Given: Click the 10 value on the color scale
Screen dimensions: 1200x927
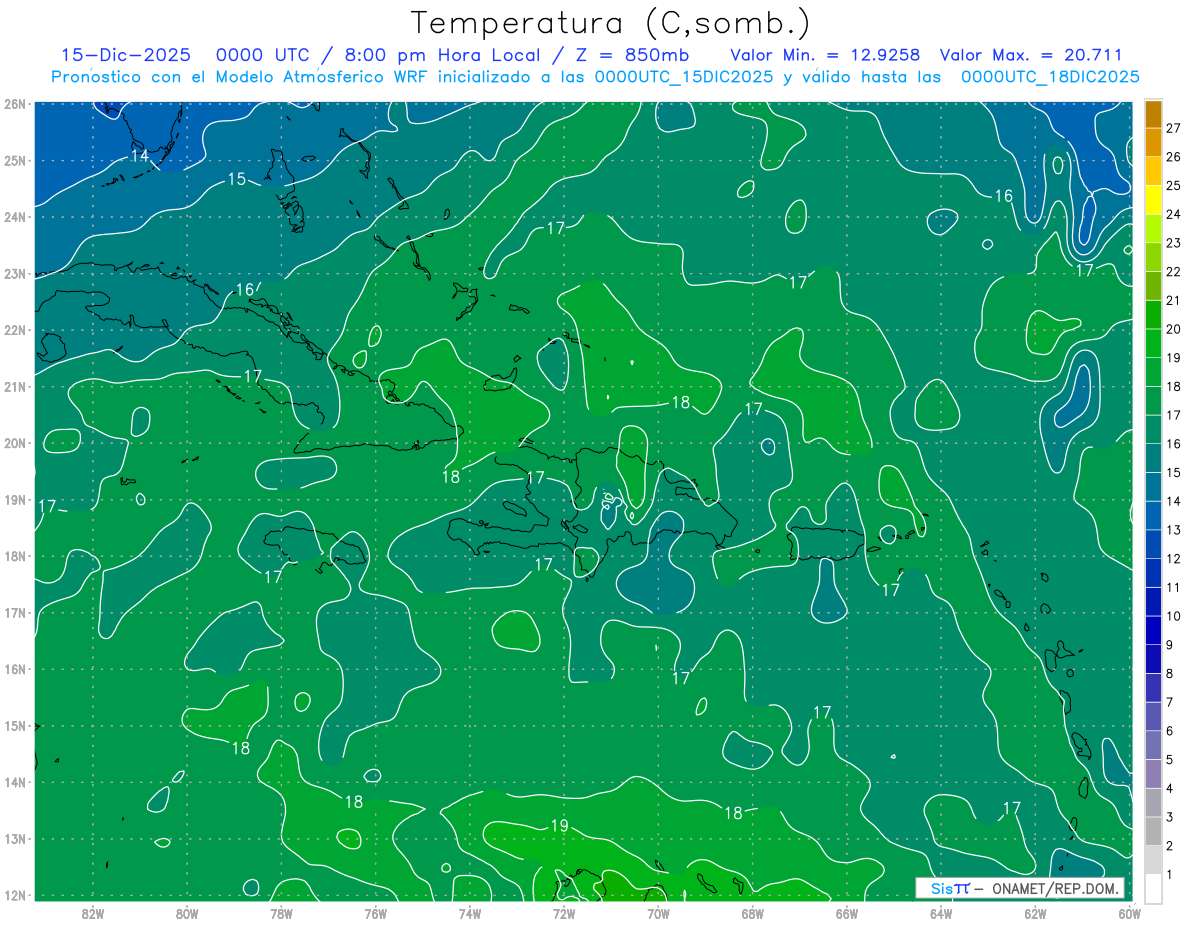Looking at the screenshot, I should click(x=1173, y=616).
